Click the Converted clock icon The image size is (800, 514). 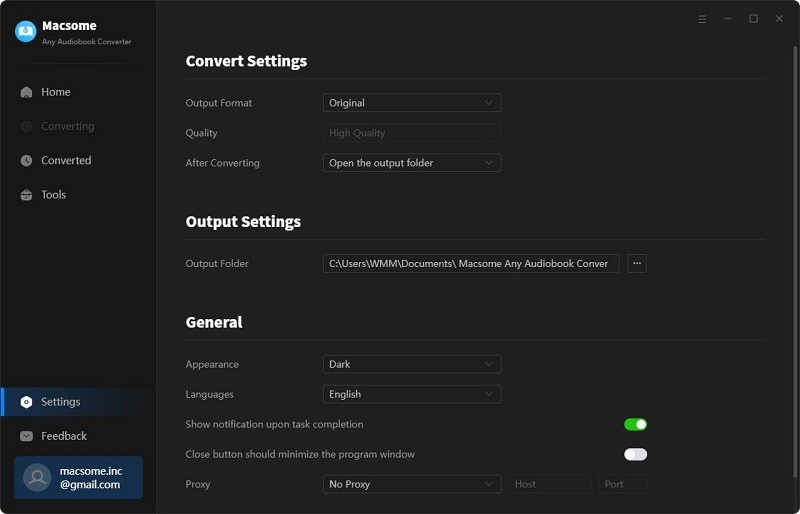[27, 160]
